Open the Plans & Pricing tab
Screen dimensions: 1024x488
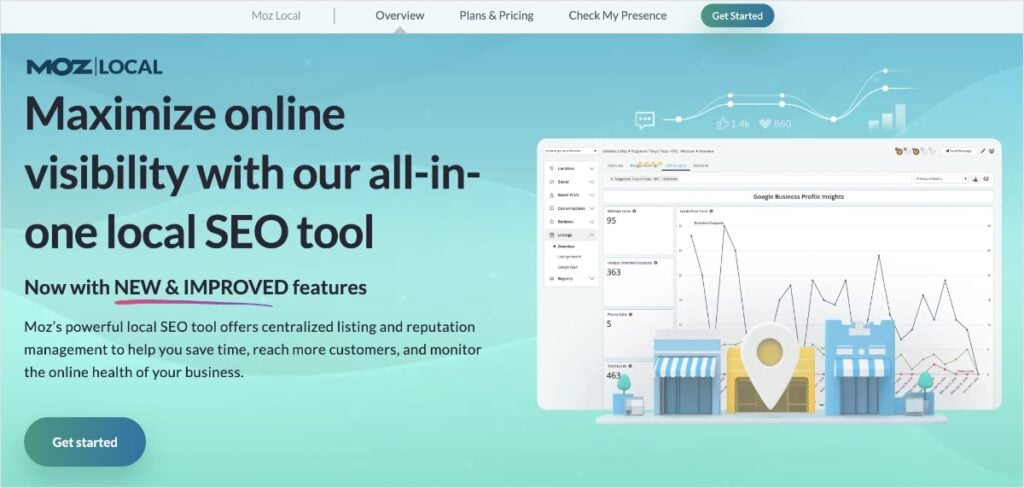pos(496,16)
